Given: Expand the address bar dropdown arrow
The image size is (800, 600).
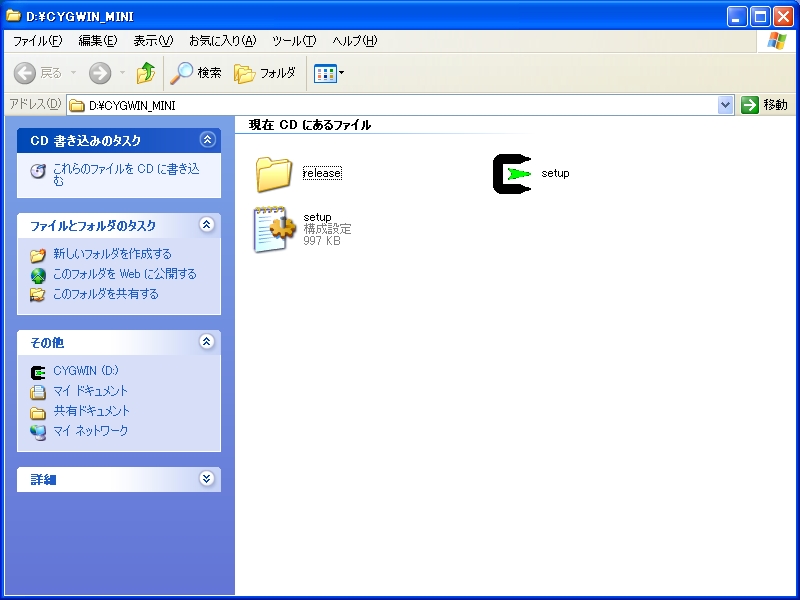Looking at the screenshot, I should click(726, 105).
